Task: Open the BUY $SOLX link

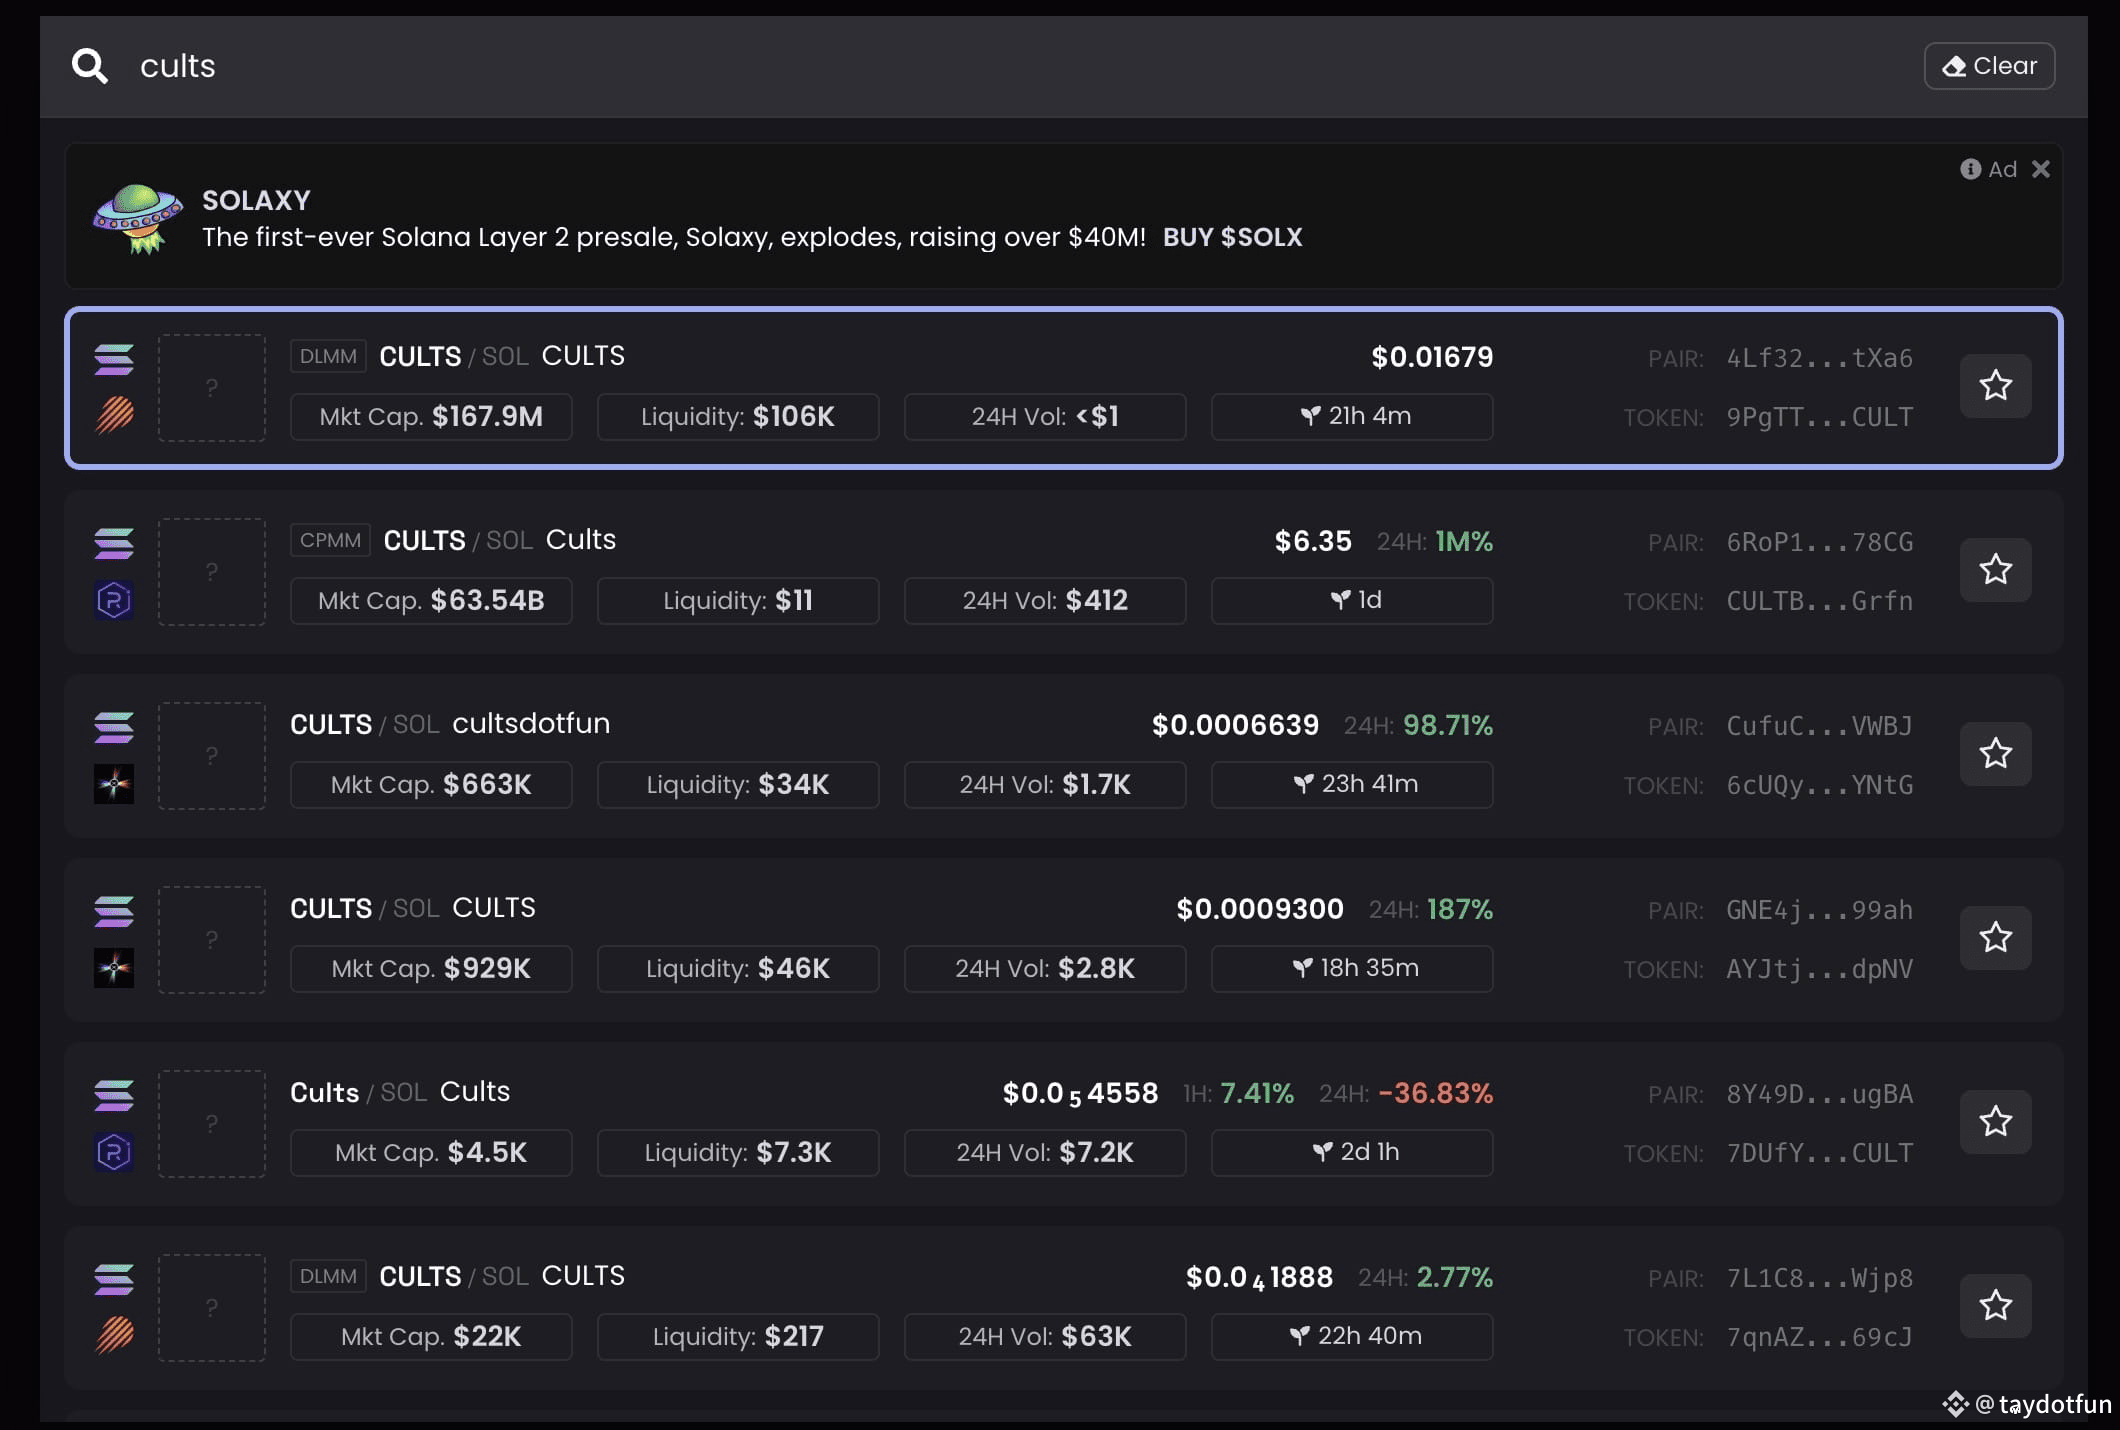Action: pos(1232,237)
